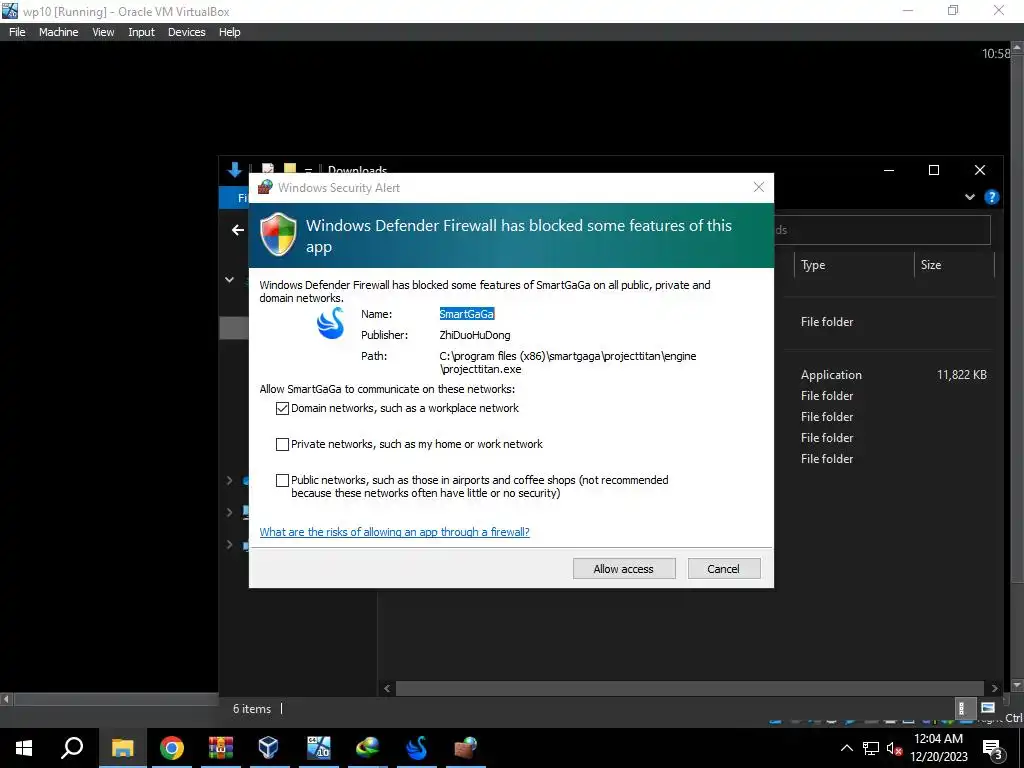The image size is (1024, 768).
Task: Enable Public networks checkbox
Action: click(x=282, y=480)
